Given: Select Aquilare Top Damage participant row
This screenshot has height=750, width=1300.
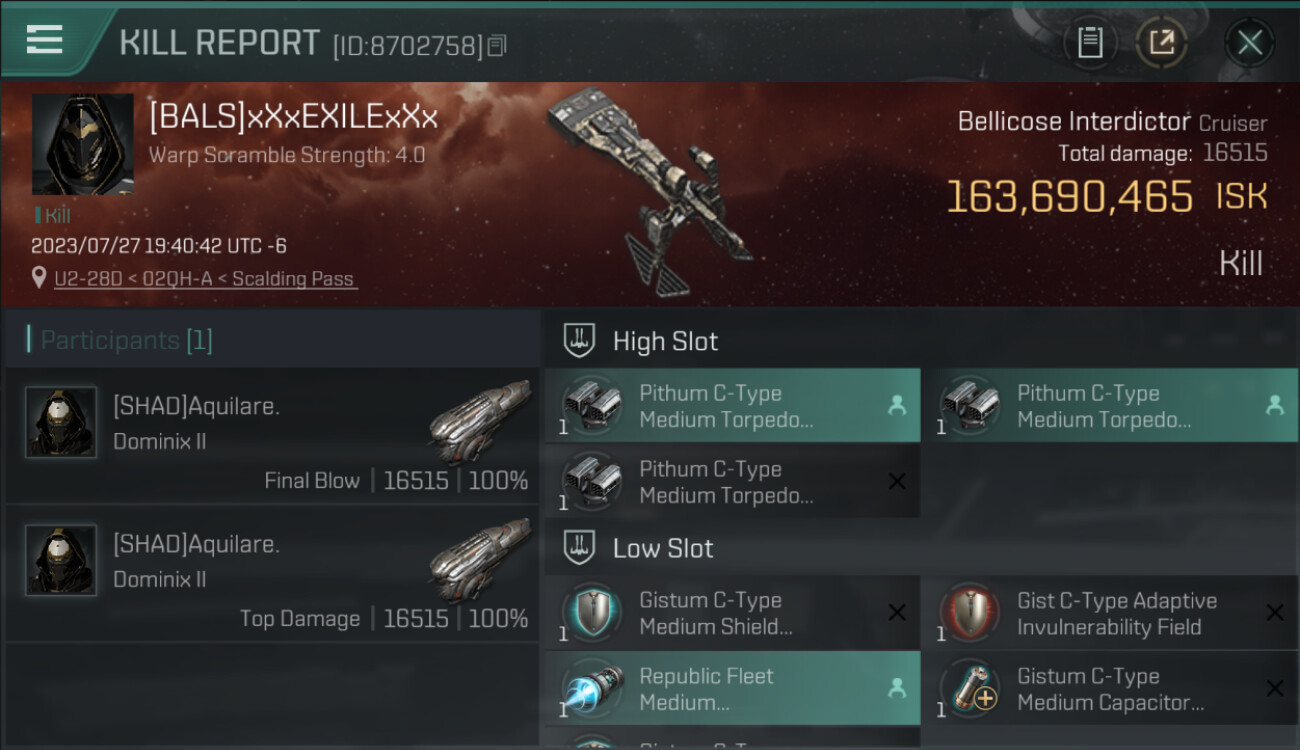Looking at the screenshot, I should tap(272, 573).
